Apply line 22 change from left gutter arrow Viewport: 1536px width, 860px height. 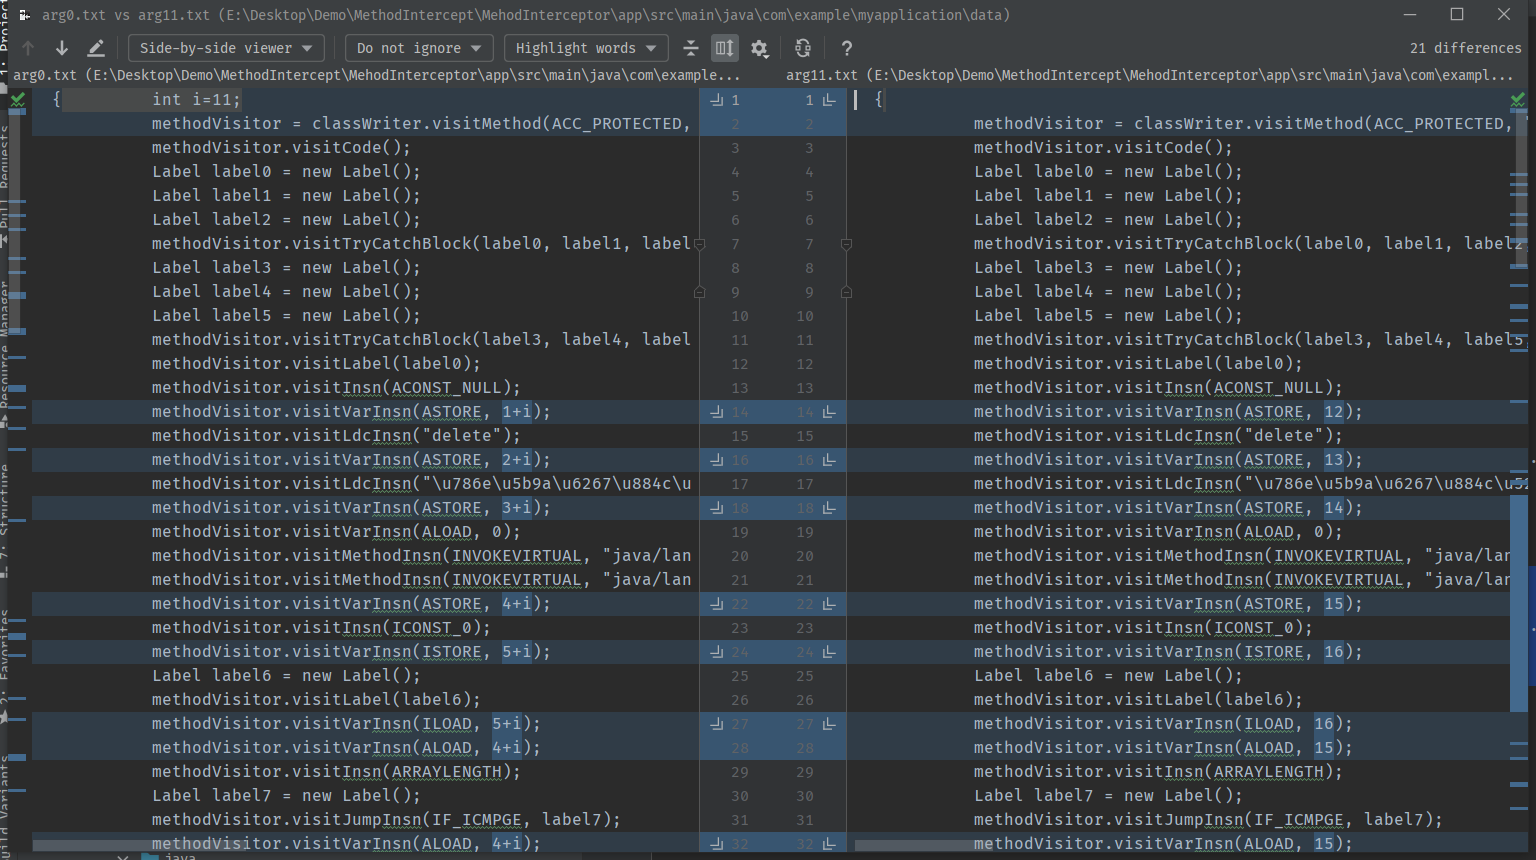(716, 604)
